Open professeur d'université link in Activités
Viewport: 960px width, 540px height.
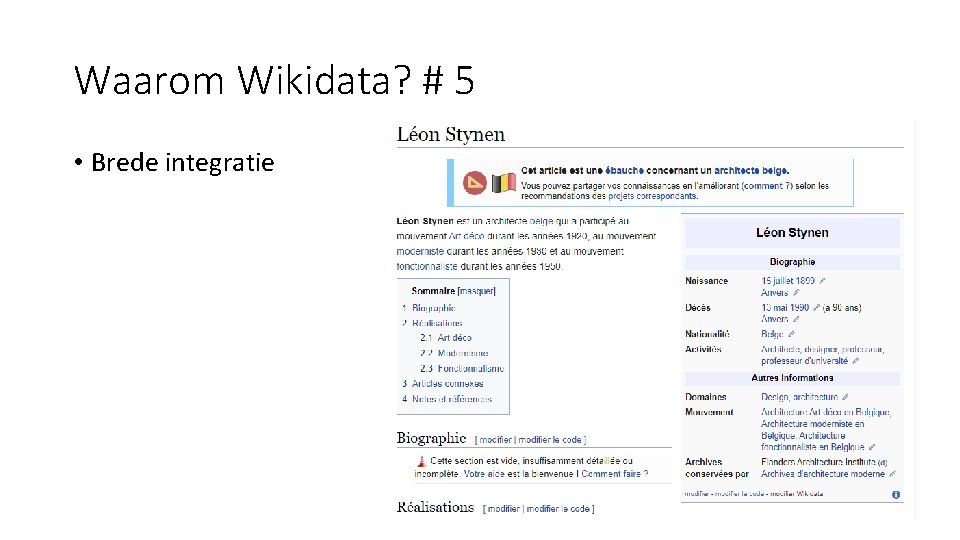click(804, 361)
